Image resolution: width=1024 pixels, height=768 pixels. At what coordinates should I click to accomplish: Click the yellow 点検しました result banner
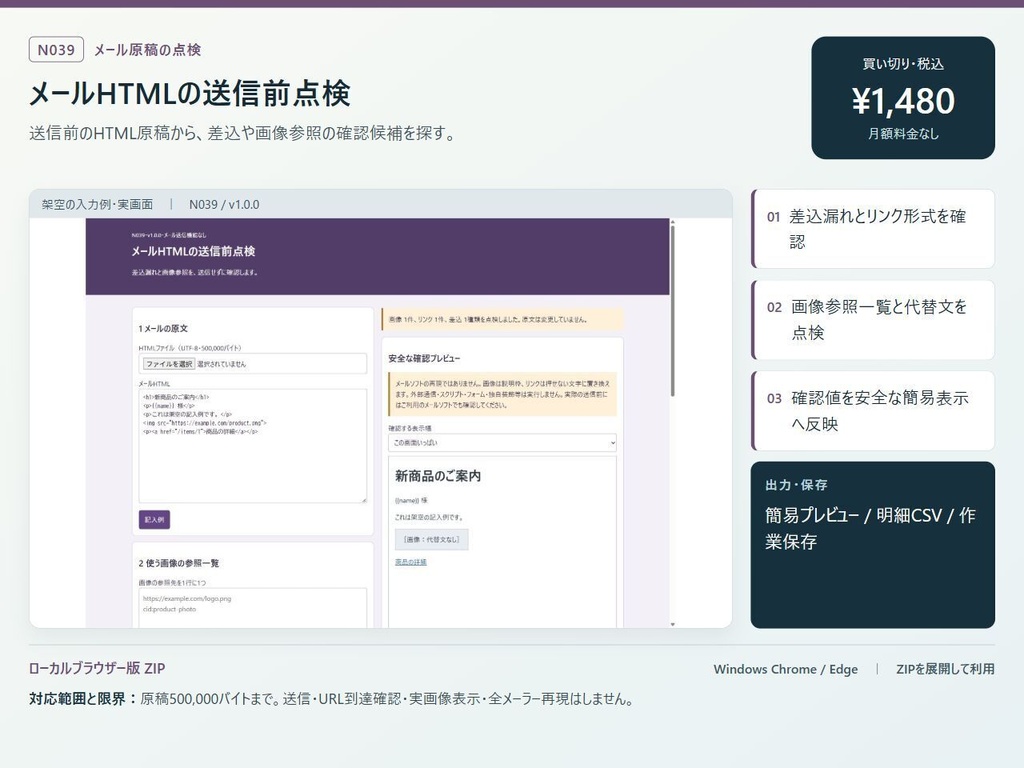502,319
